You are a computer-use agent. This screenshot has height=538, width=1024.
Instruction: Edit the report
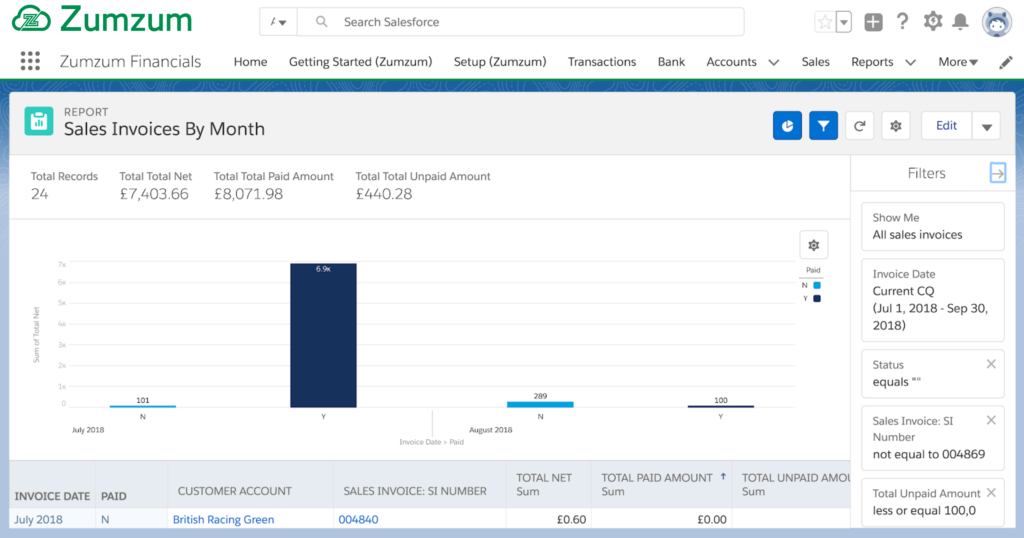click(946, 125)
